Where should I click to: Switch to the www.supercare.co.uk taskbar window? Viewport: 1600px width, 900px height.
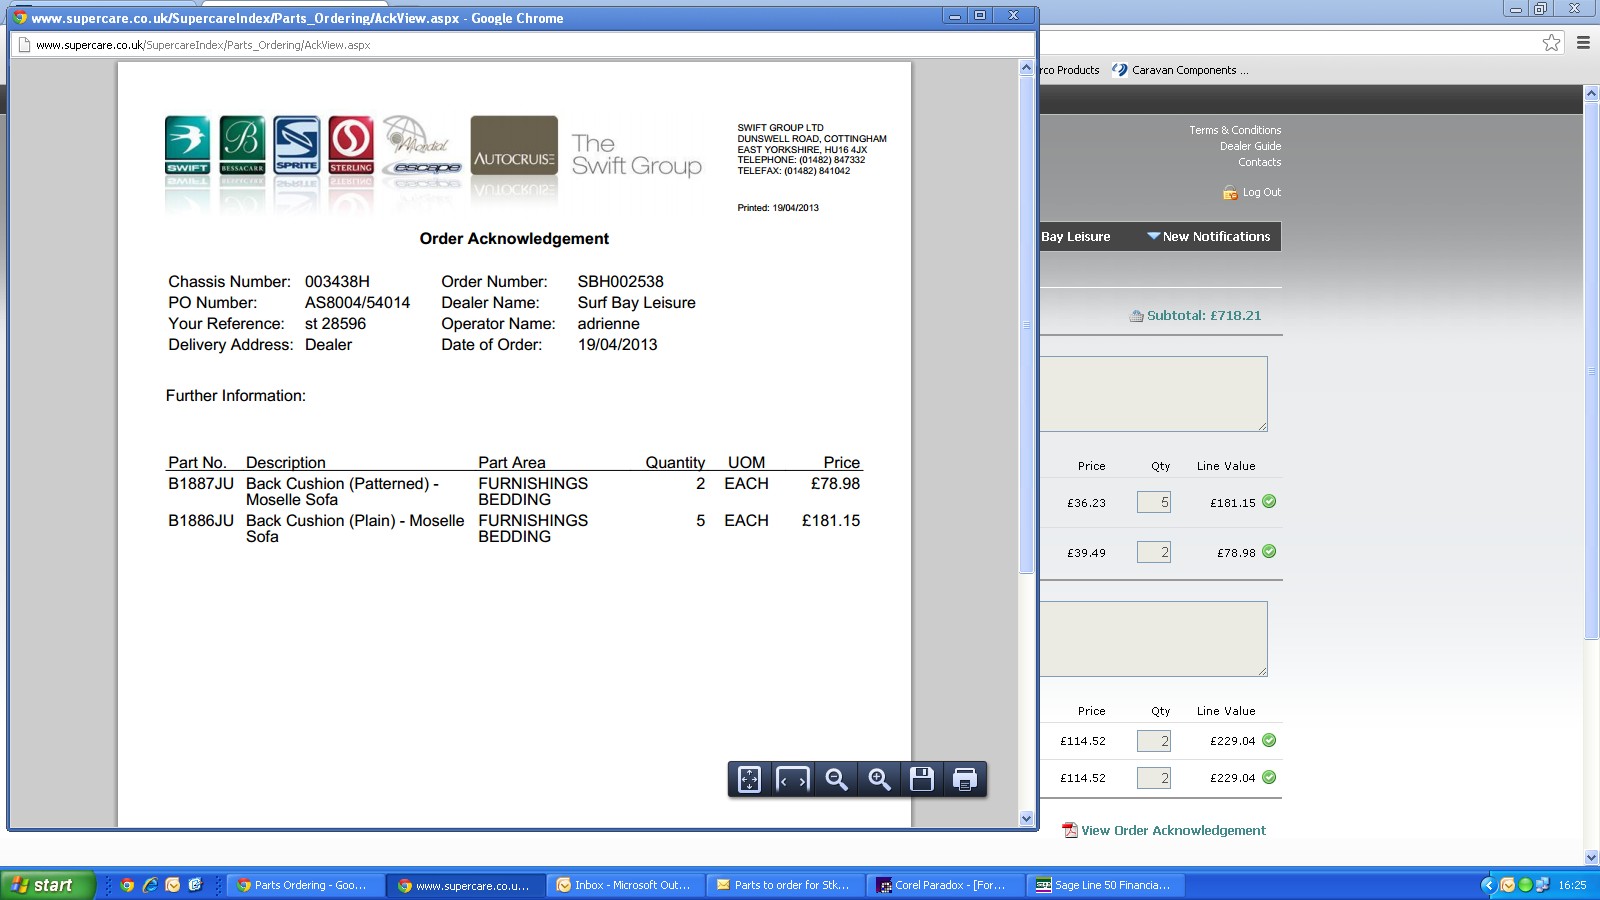coord(467,885)
